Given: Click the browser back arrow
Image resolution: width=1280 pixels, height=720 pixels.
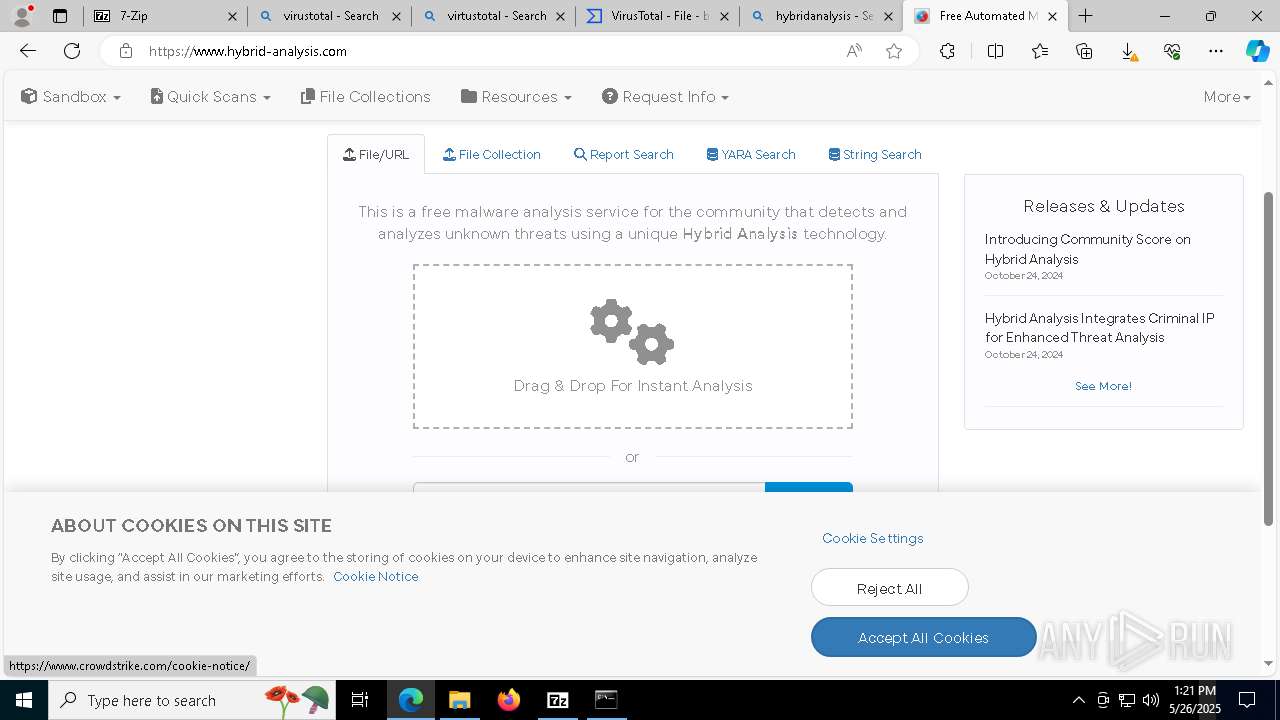Looking at the screenshot, I should coord(28,51).
